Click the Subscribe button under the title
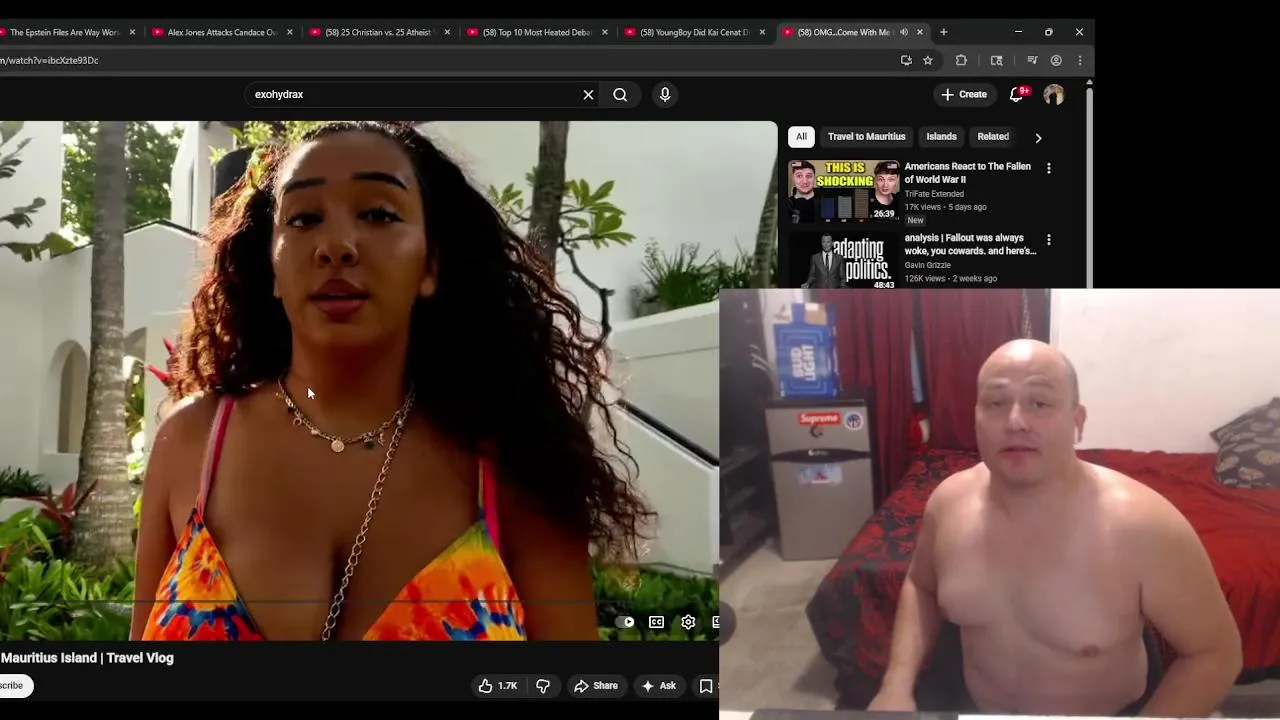1280x720 pixels. (x=14, y=686)
